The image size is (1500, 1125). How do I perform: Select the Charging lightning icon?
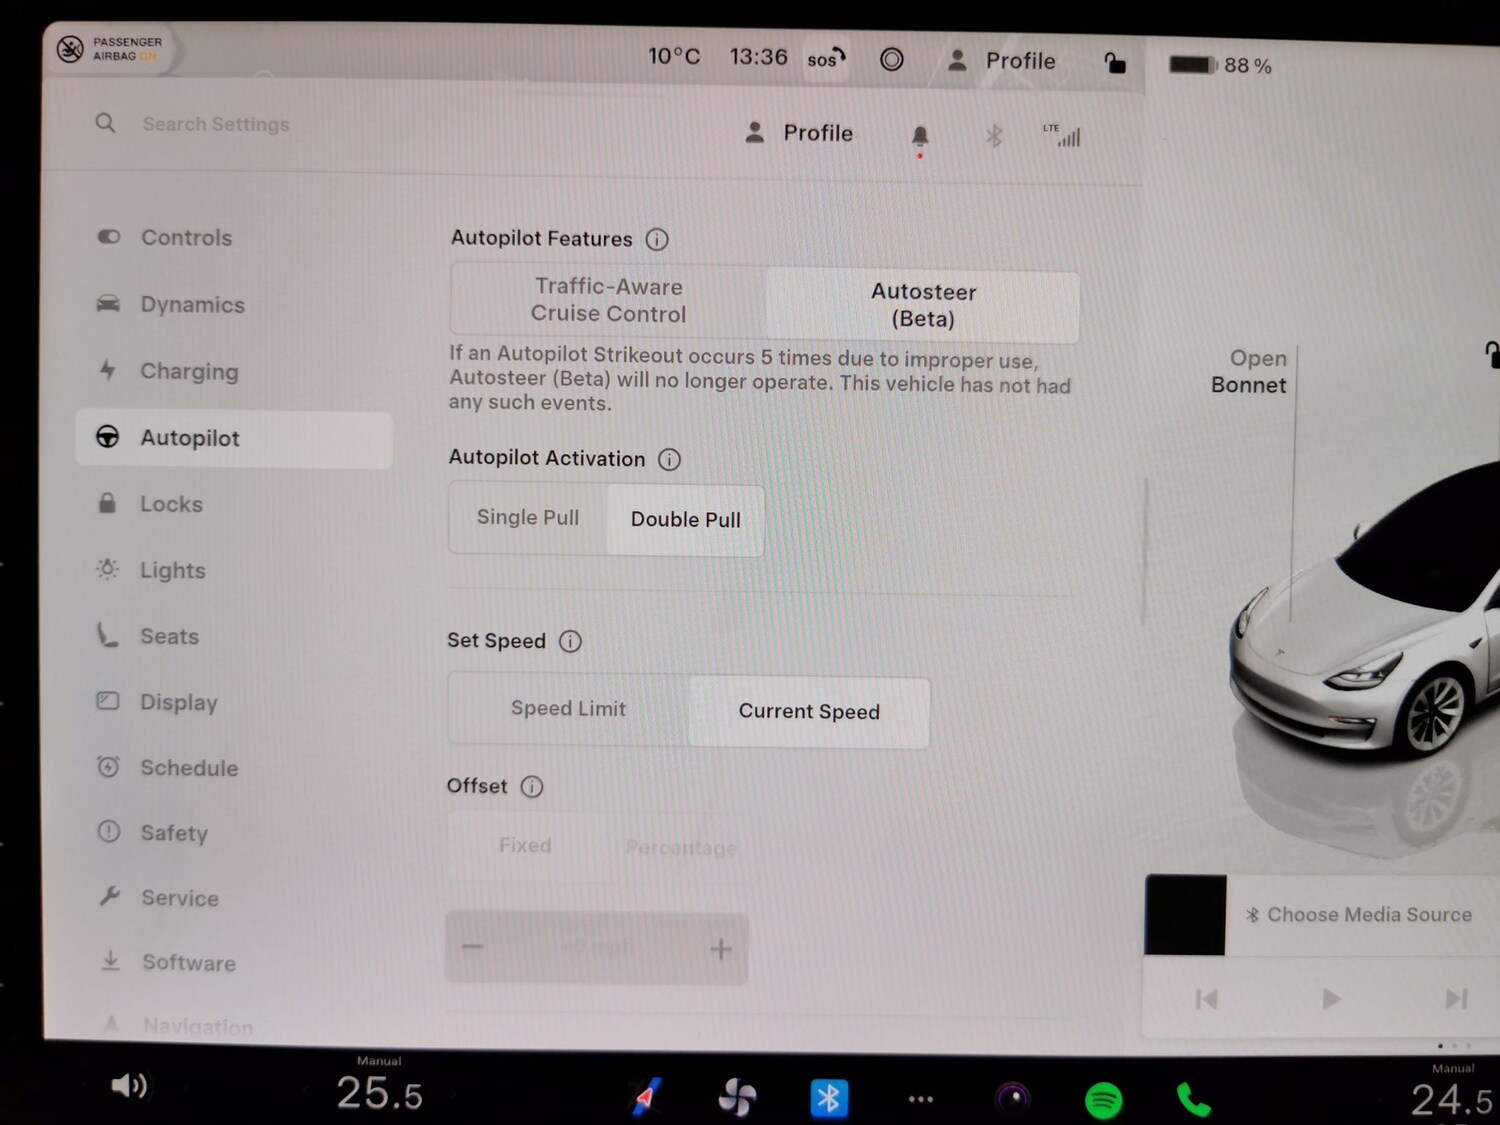click(108, 370)
